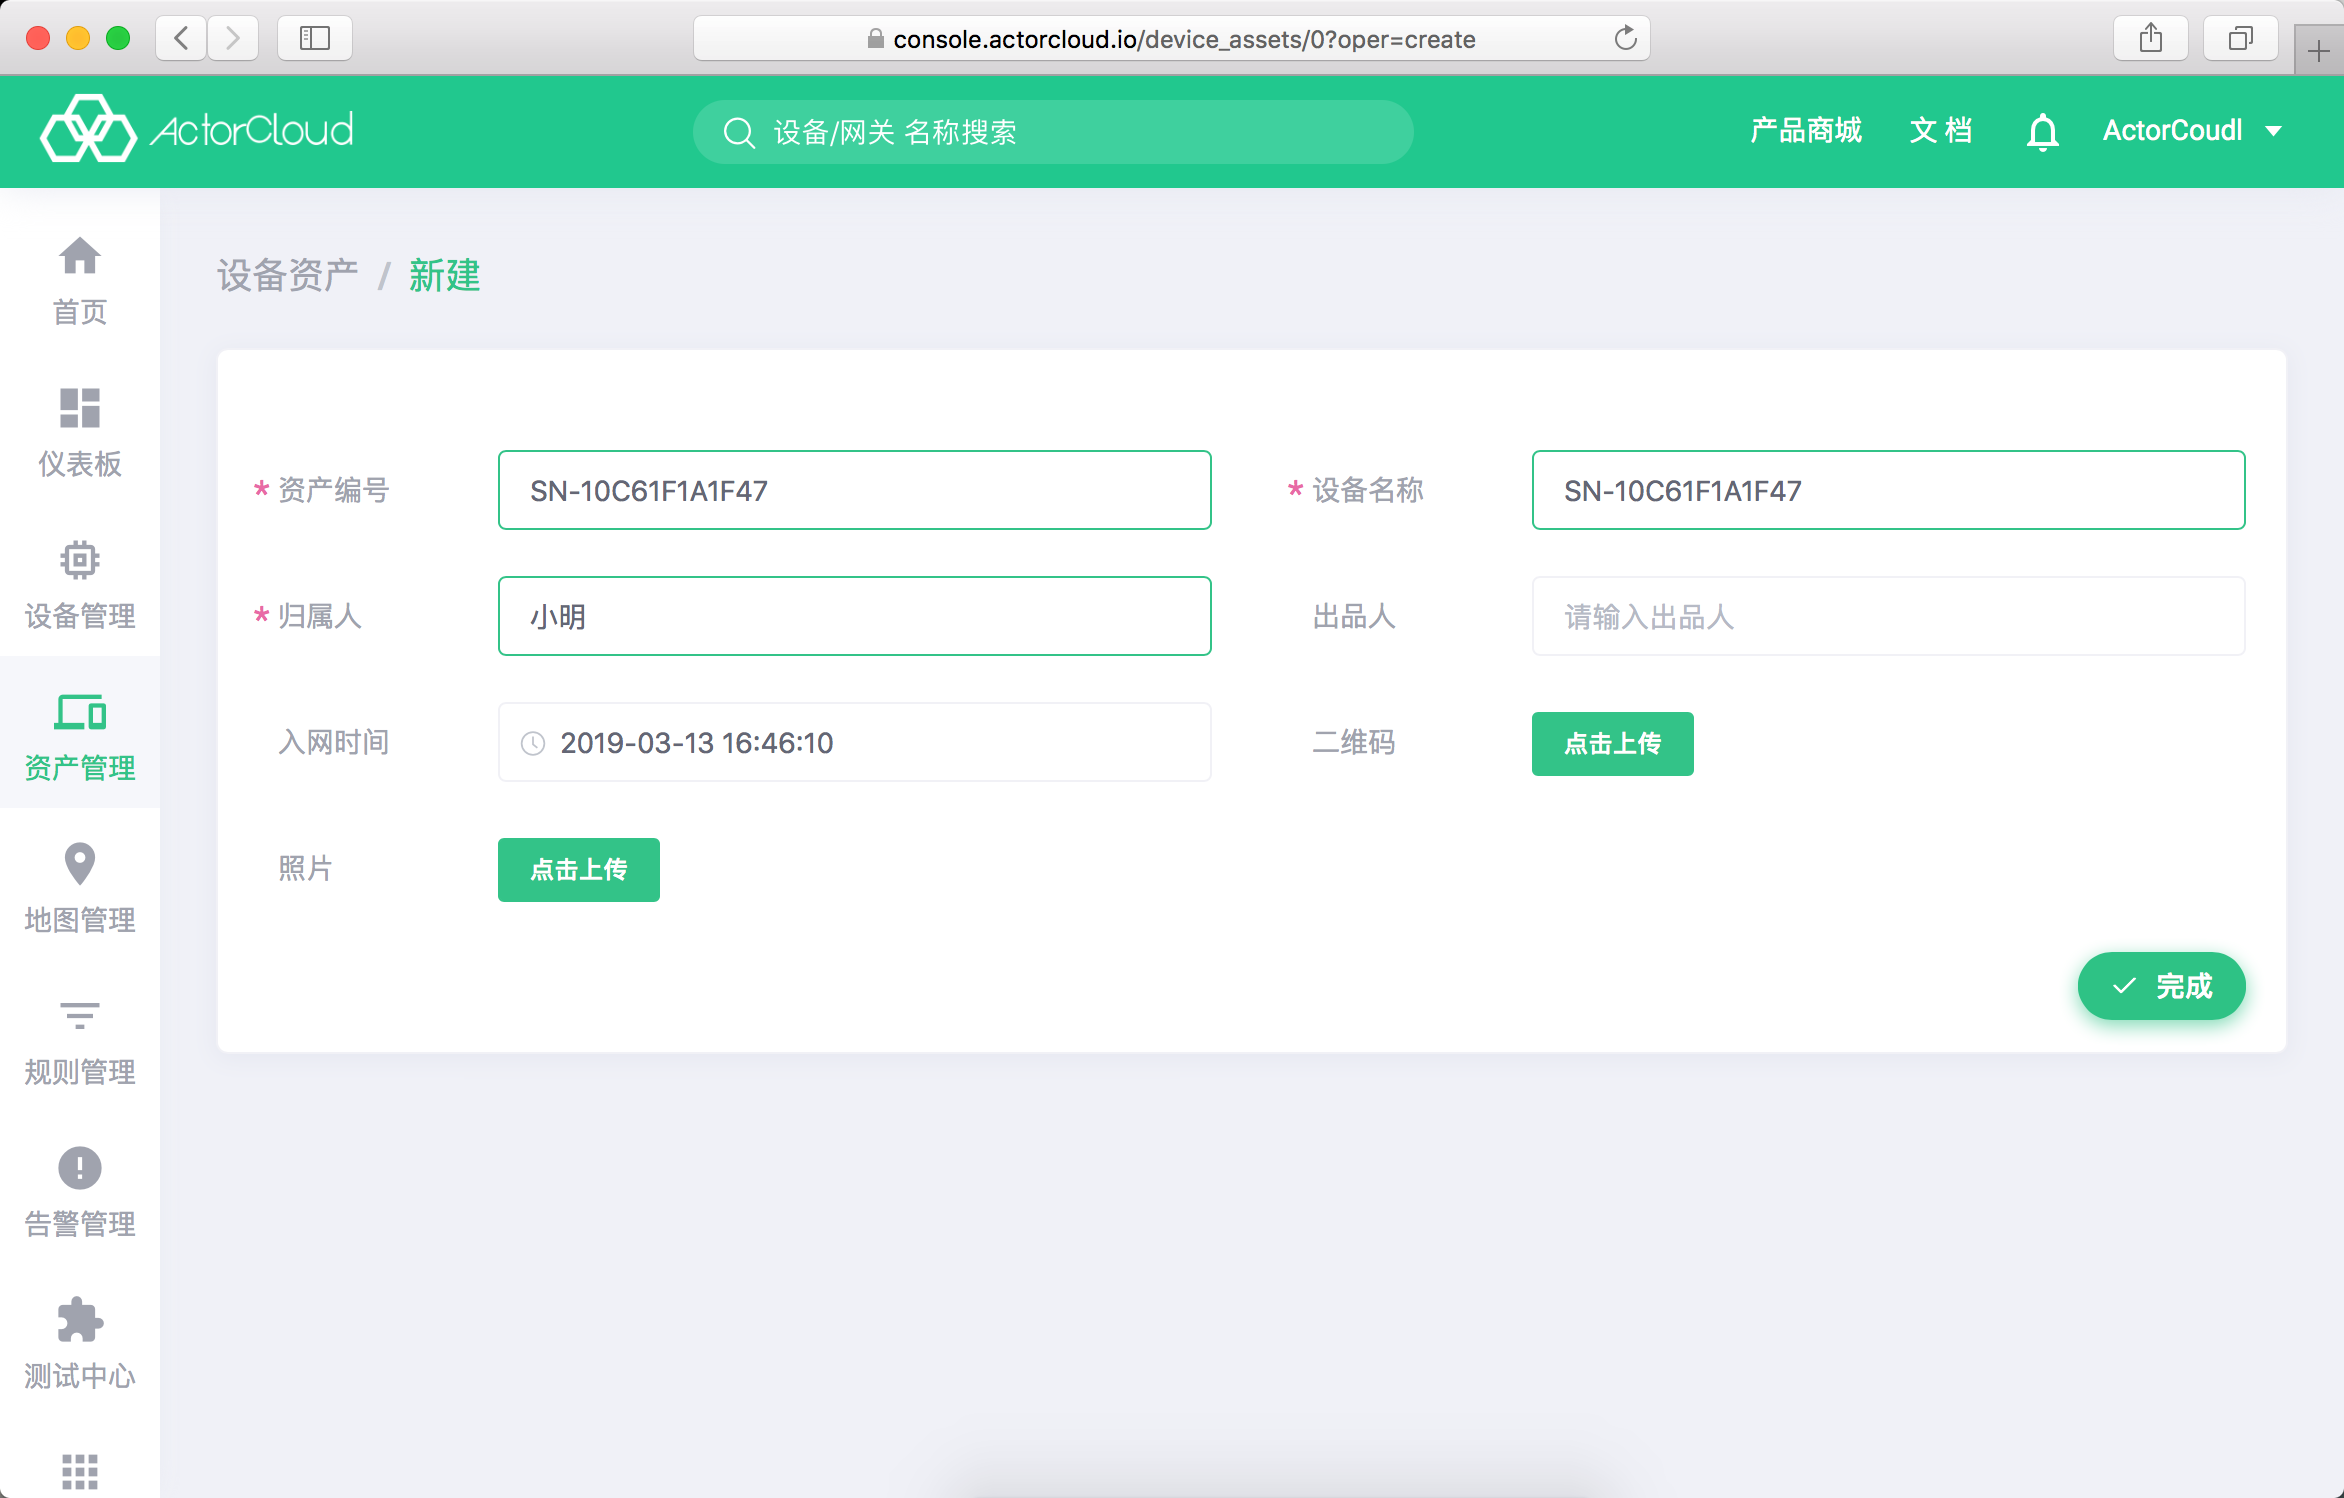Click the 首页 sidebar label

[x=80, y=312]
